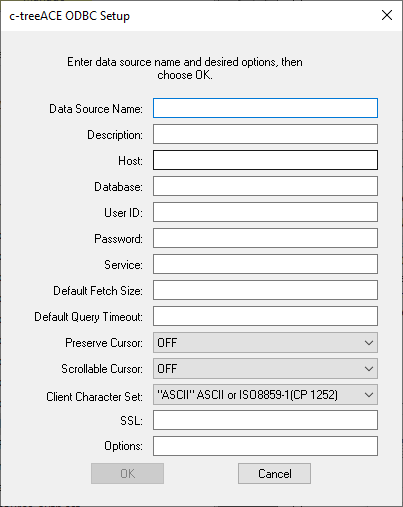Image resolution: width=403 pixels, height=507 pixels.
Task: Expand the Scrollable Cursor combo box
Action: click(x=265, y=368)
